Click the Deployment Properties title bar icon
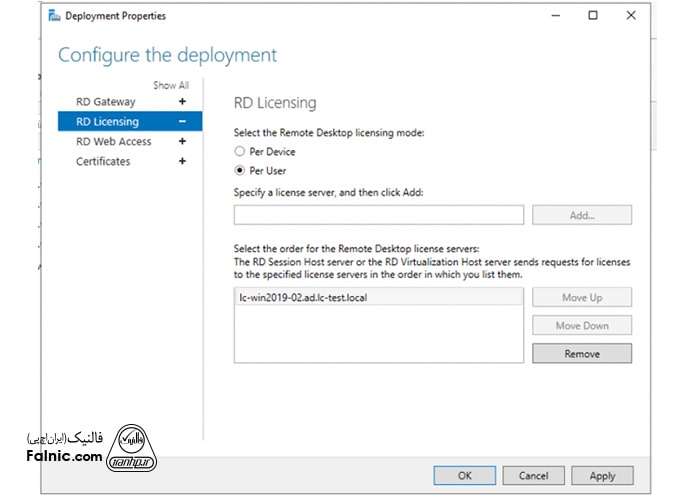 [54, 16]
